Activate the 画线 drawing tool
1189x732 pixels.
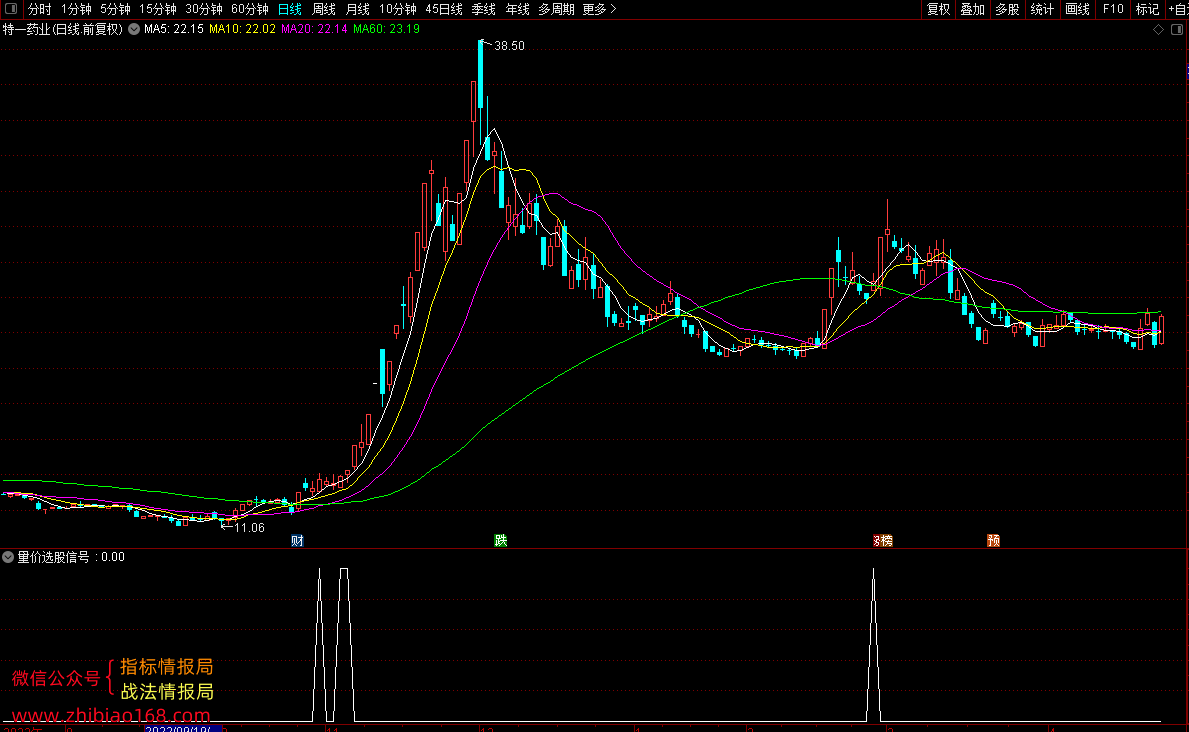tap(1078, 9)
